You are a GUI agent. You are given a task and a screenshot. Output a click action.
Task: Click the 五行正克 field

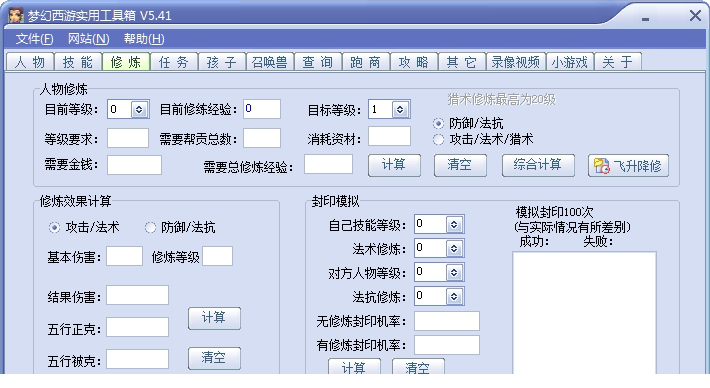pos(138,327)
